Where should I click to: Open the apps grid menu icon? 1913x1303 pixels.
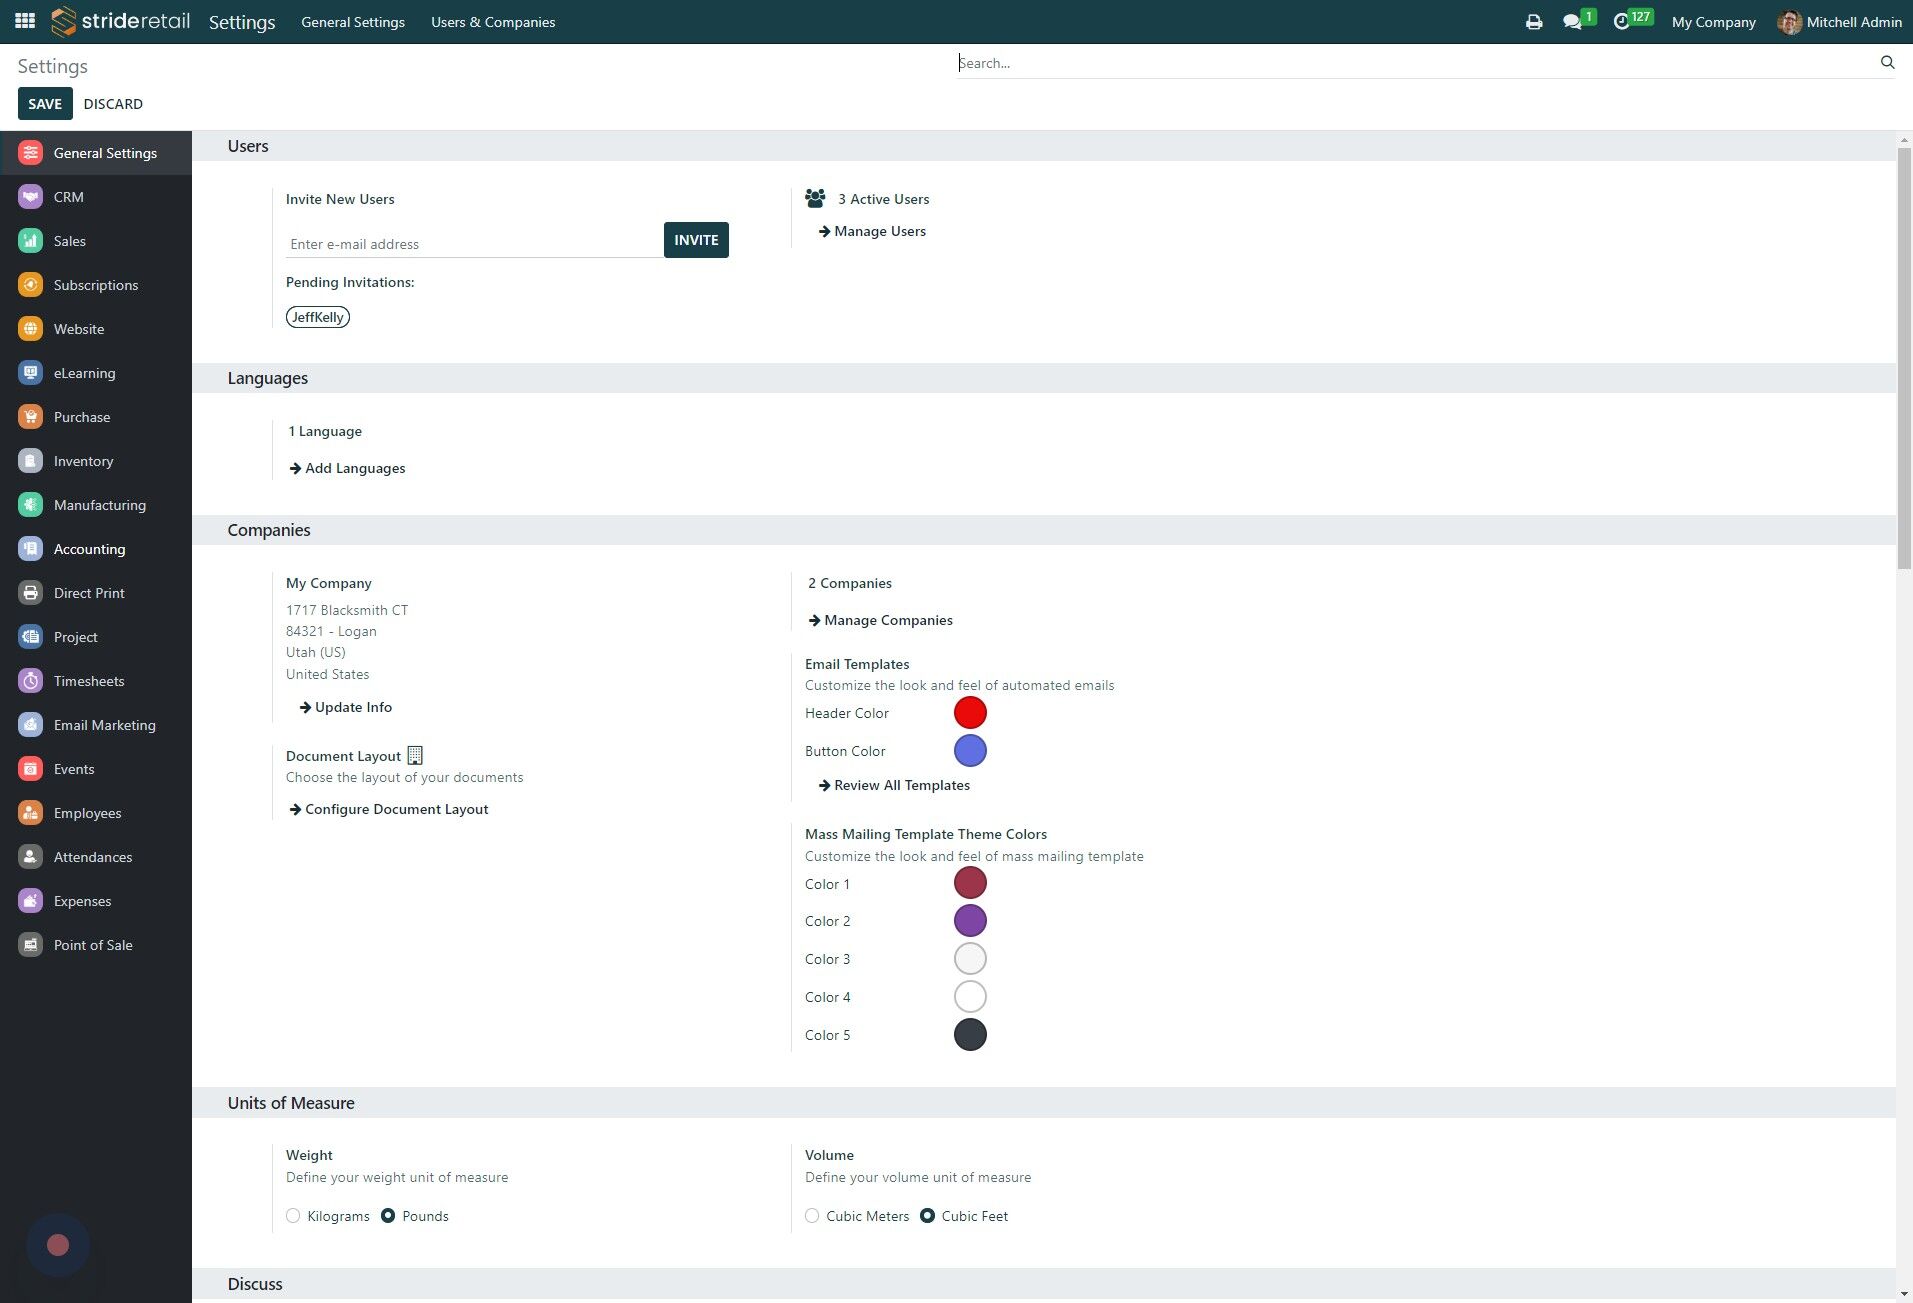pos(25,21)
